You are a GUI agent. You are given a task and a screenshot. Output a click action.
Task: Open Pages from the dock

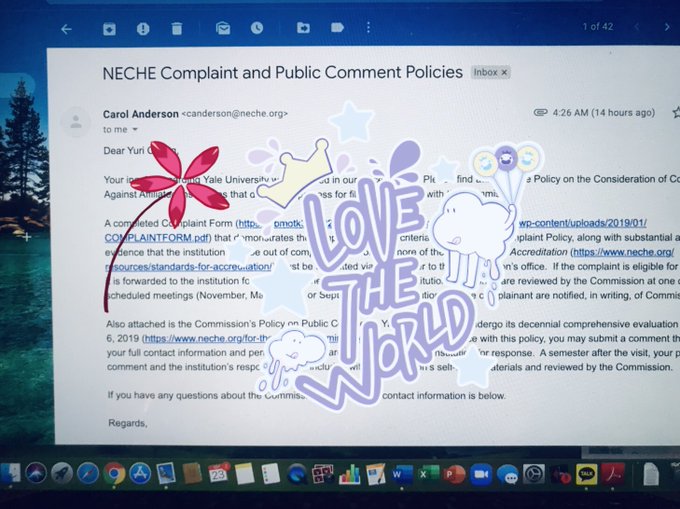click(376, 474)
